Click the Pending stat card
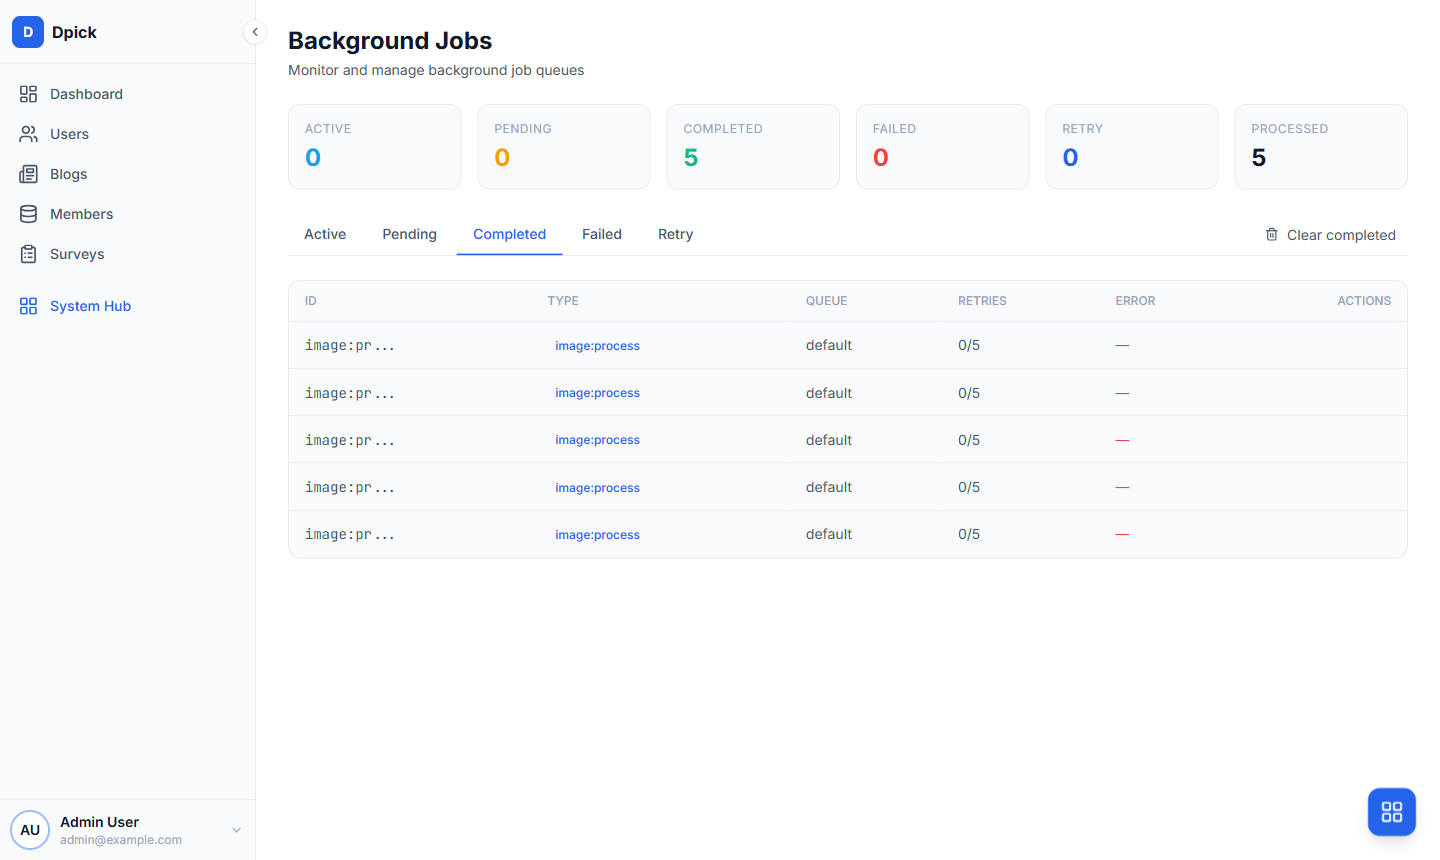 click(x=564, y=147)
